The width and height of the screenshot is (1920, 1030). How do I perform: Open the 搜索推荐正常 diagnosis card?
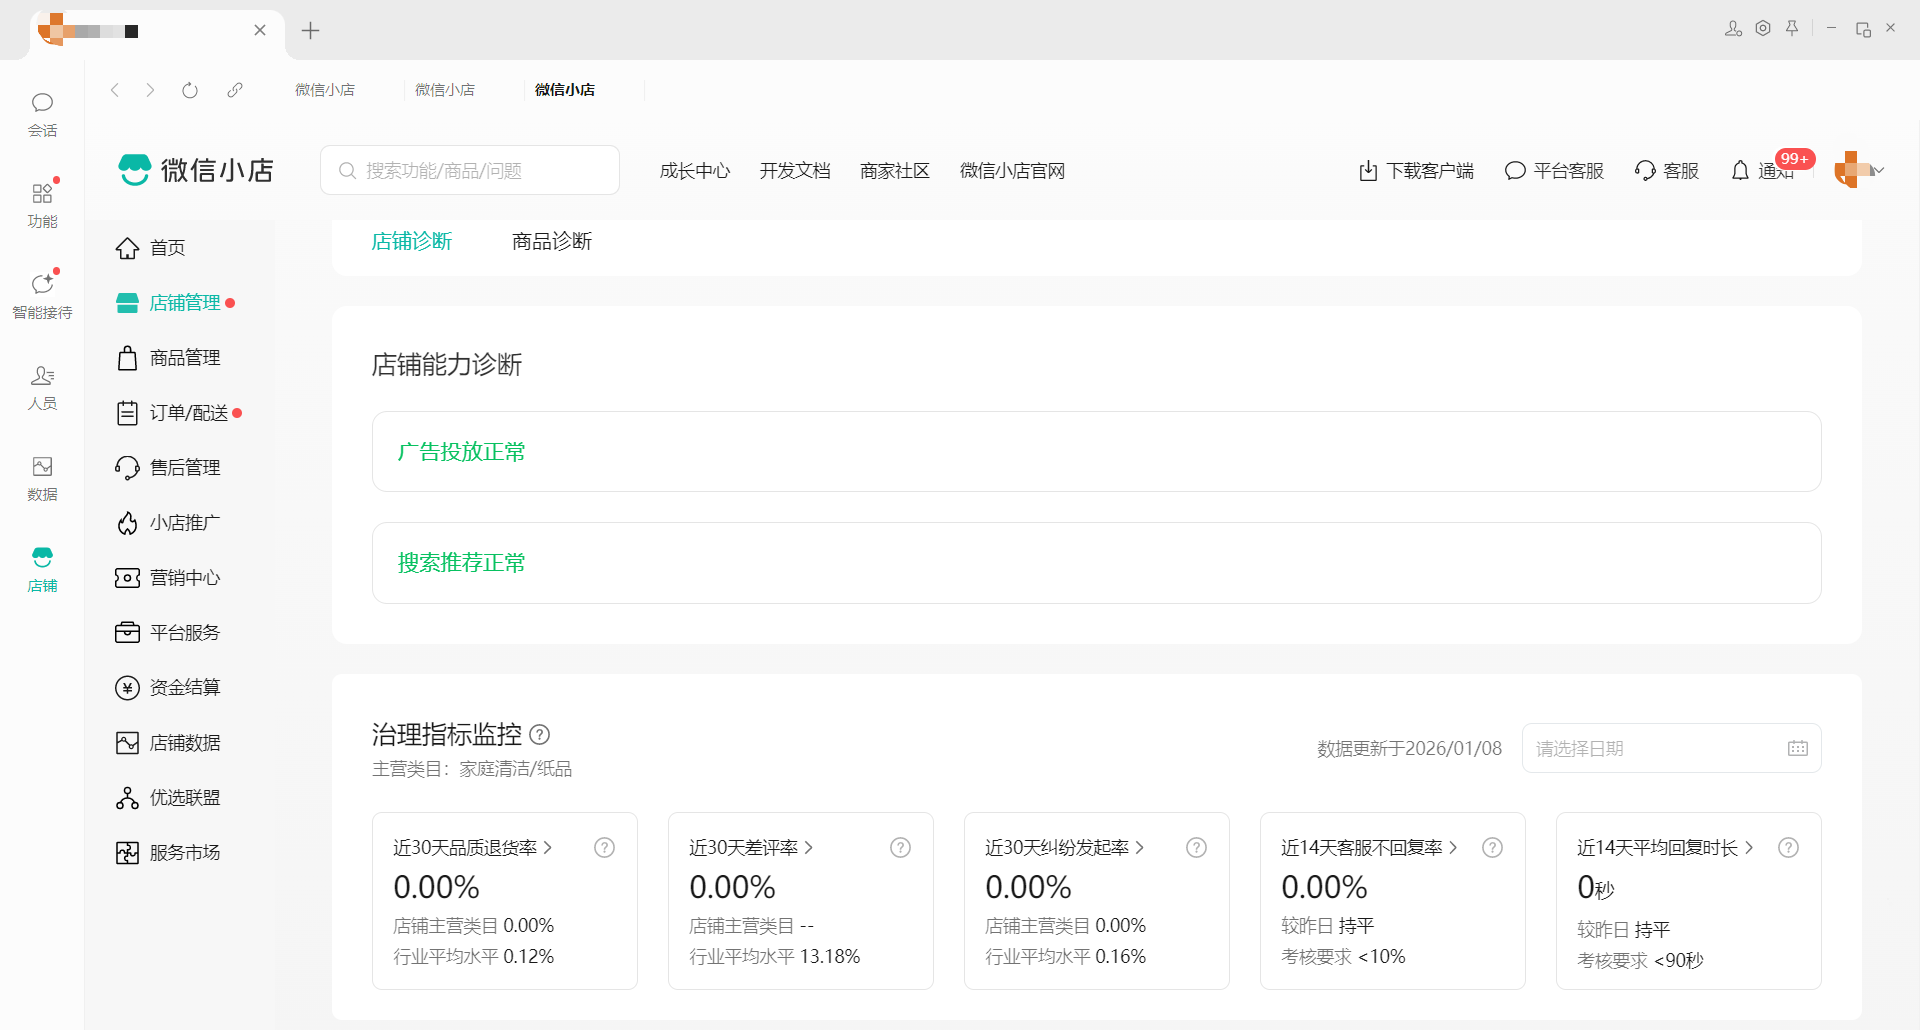[x=1097, y=563]
